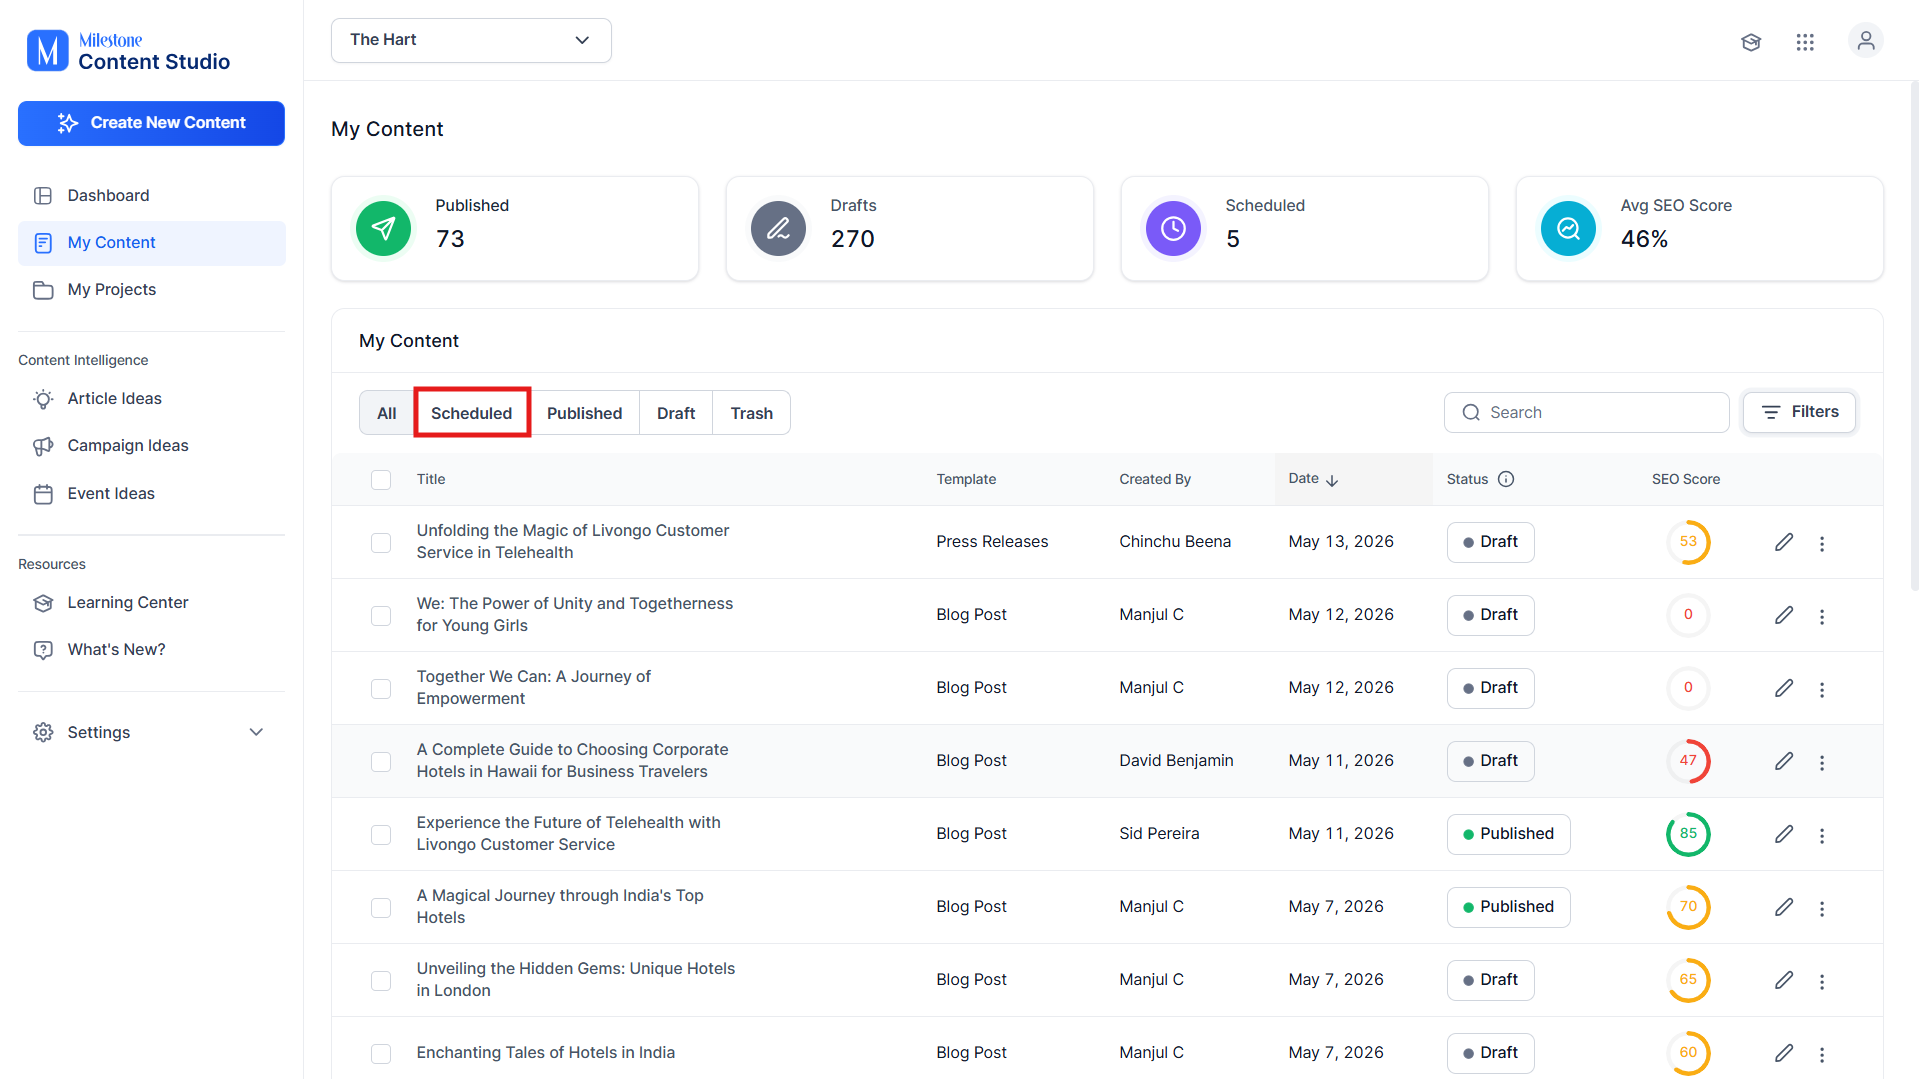Click the Status info icon
Viewport: 1919px width, 1079px height.
click(x=1506, y=479)
